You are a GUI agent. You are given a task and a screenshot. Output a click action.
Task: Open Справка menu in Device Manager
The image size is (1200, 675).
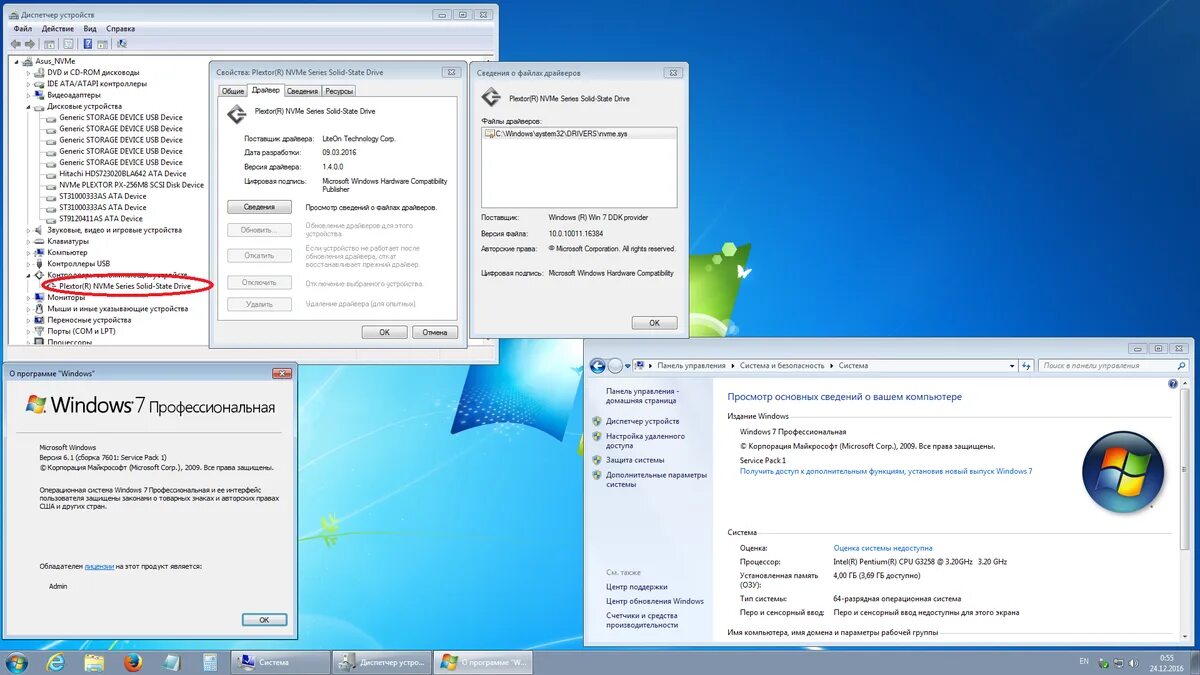120,29
